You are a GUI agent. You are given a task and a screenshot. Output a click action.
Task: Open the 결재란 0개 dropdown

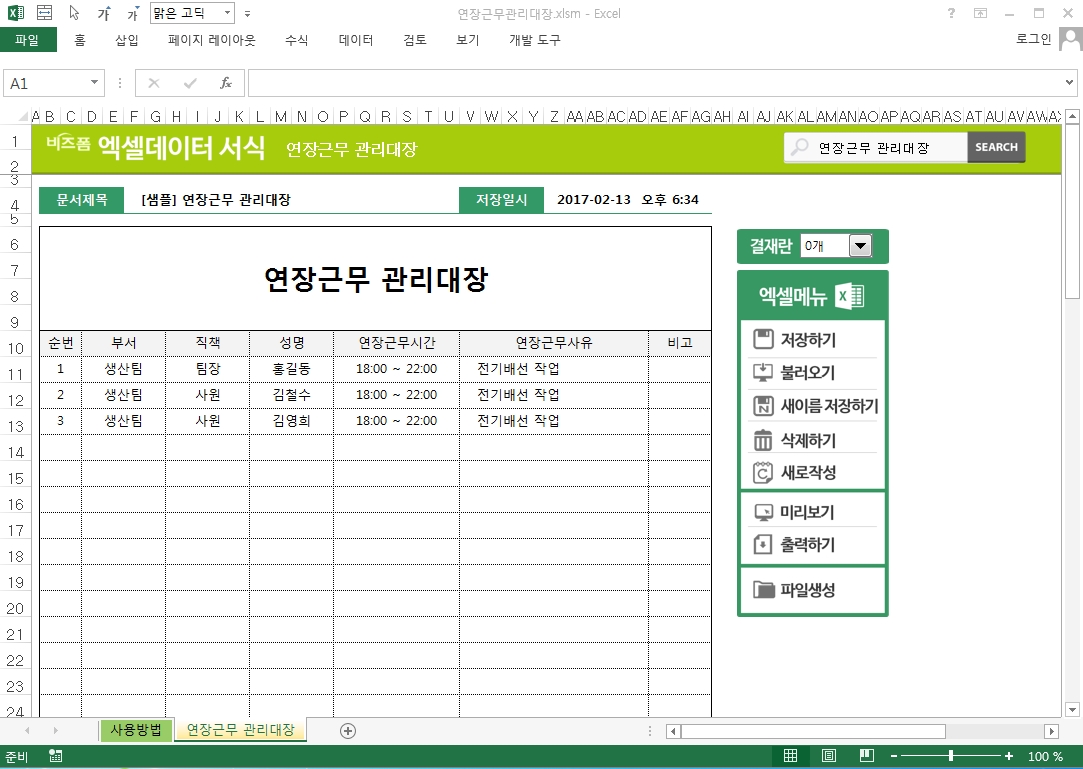coord(860,245)
